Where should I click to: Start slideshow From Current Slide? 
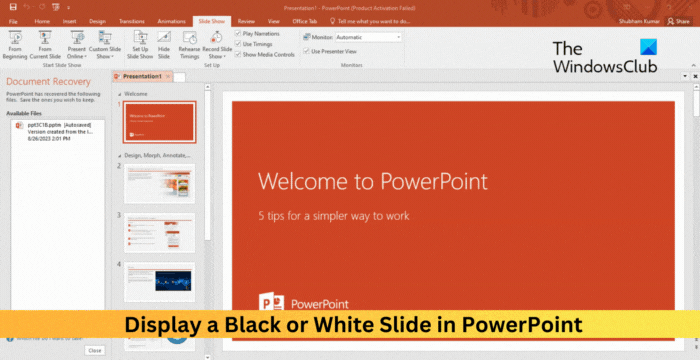click(45, 45)
